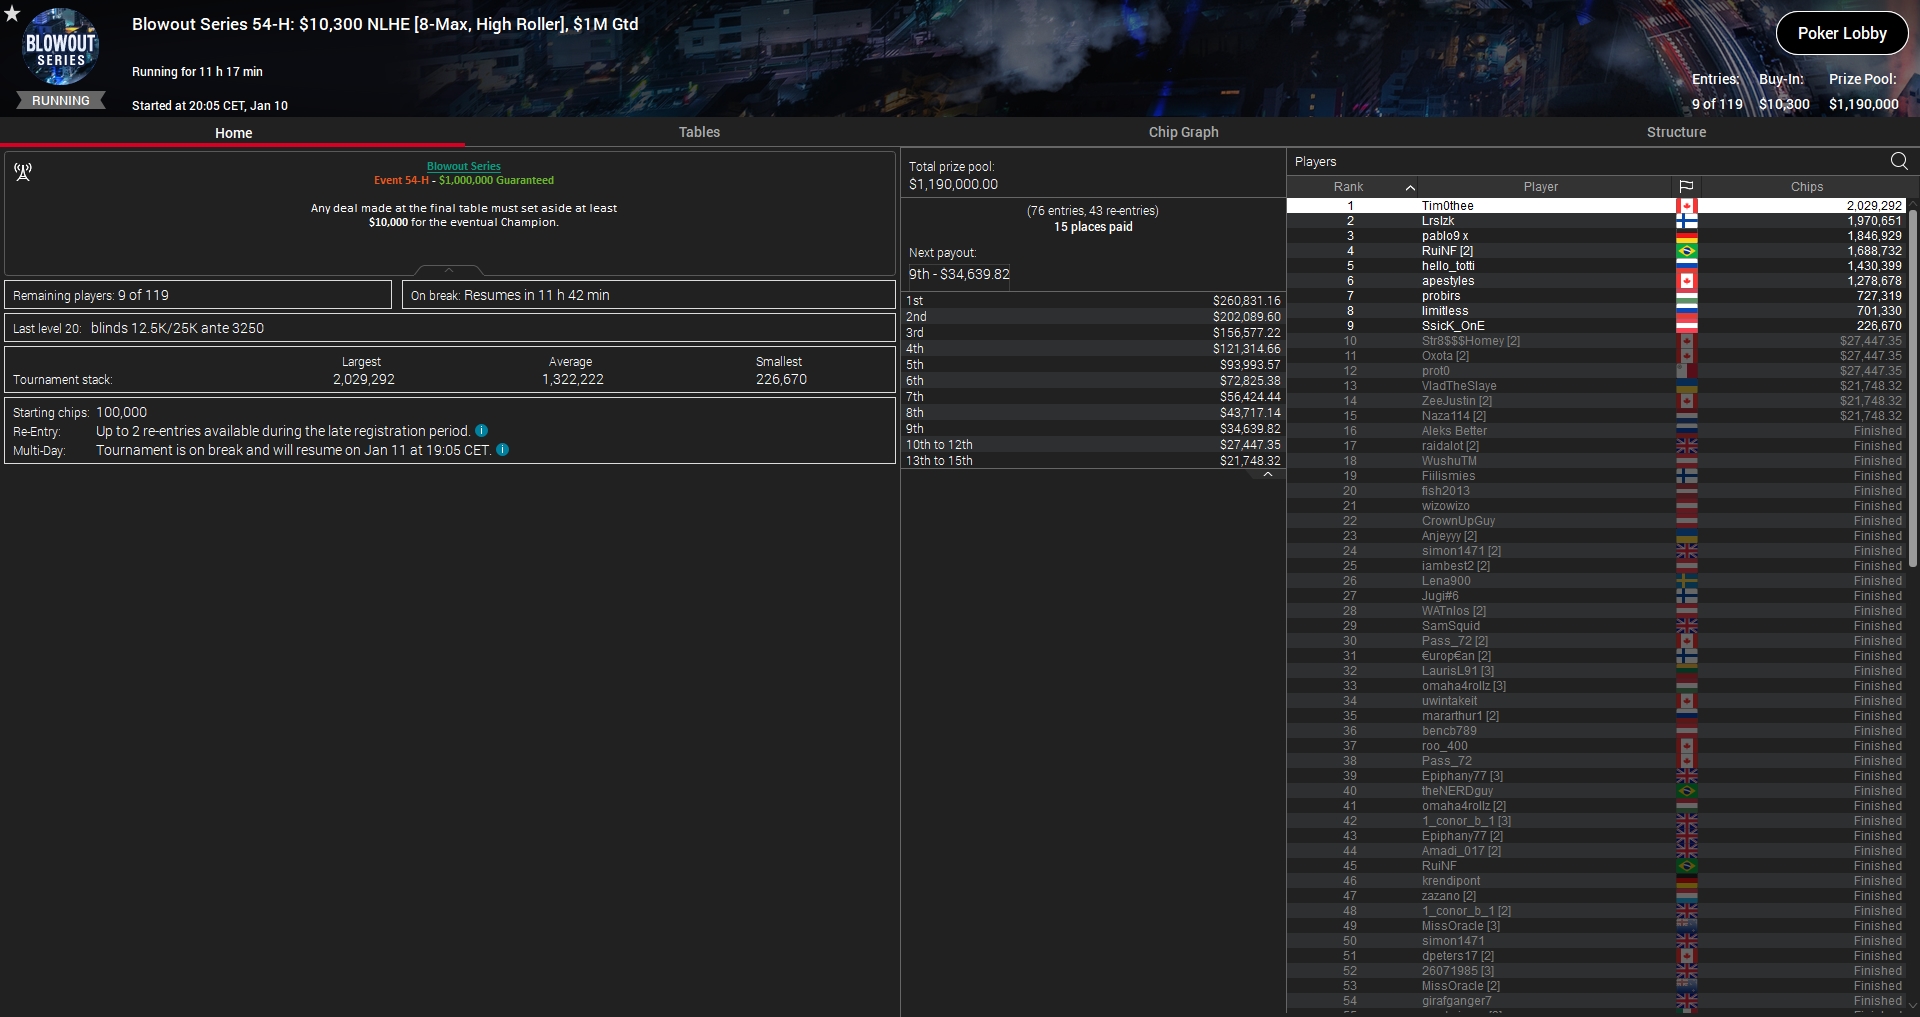Select finished player uwintakeit

point(1597,701)
